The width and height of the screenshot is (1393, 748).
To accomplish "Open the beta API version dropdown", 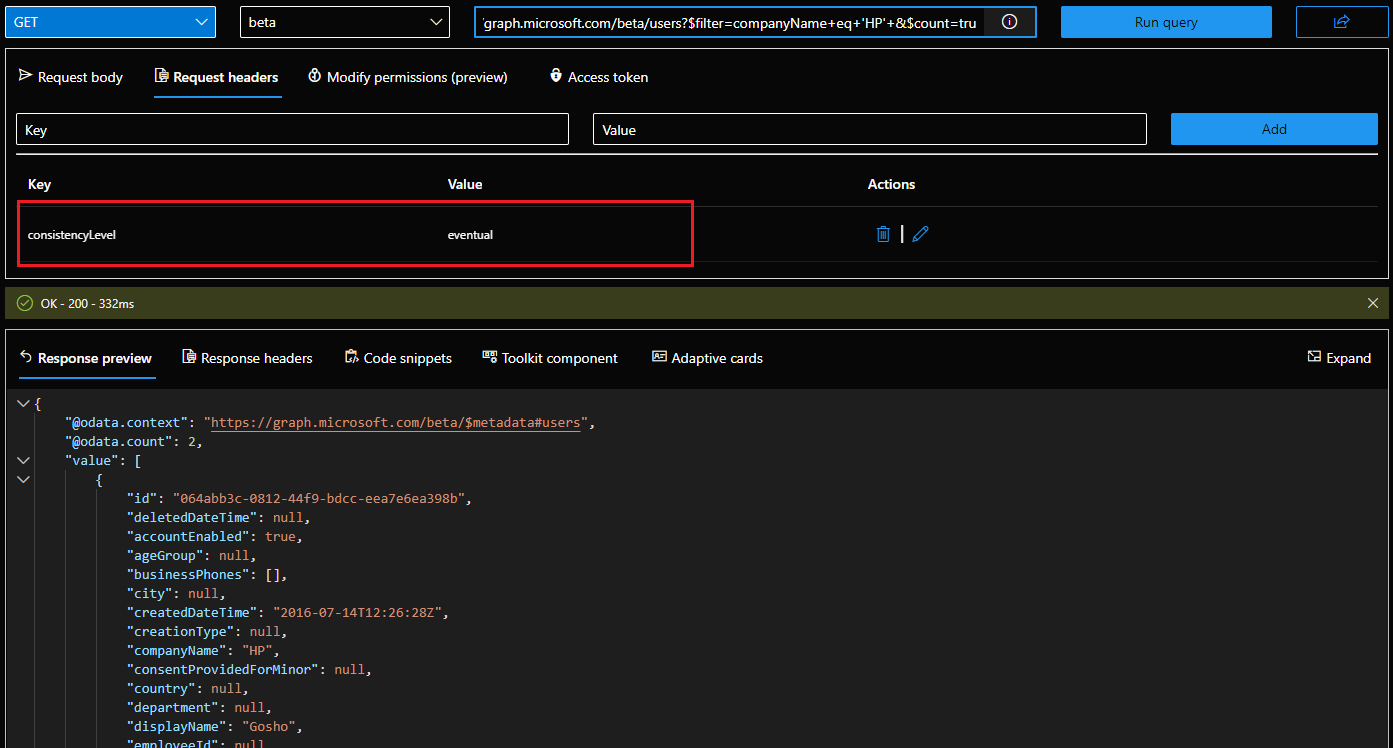I will pyautogui.click(x=345, y=22).
